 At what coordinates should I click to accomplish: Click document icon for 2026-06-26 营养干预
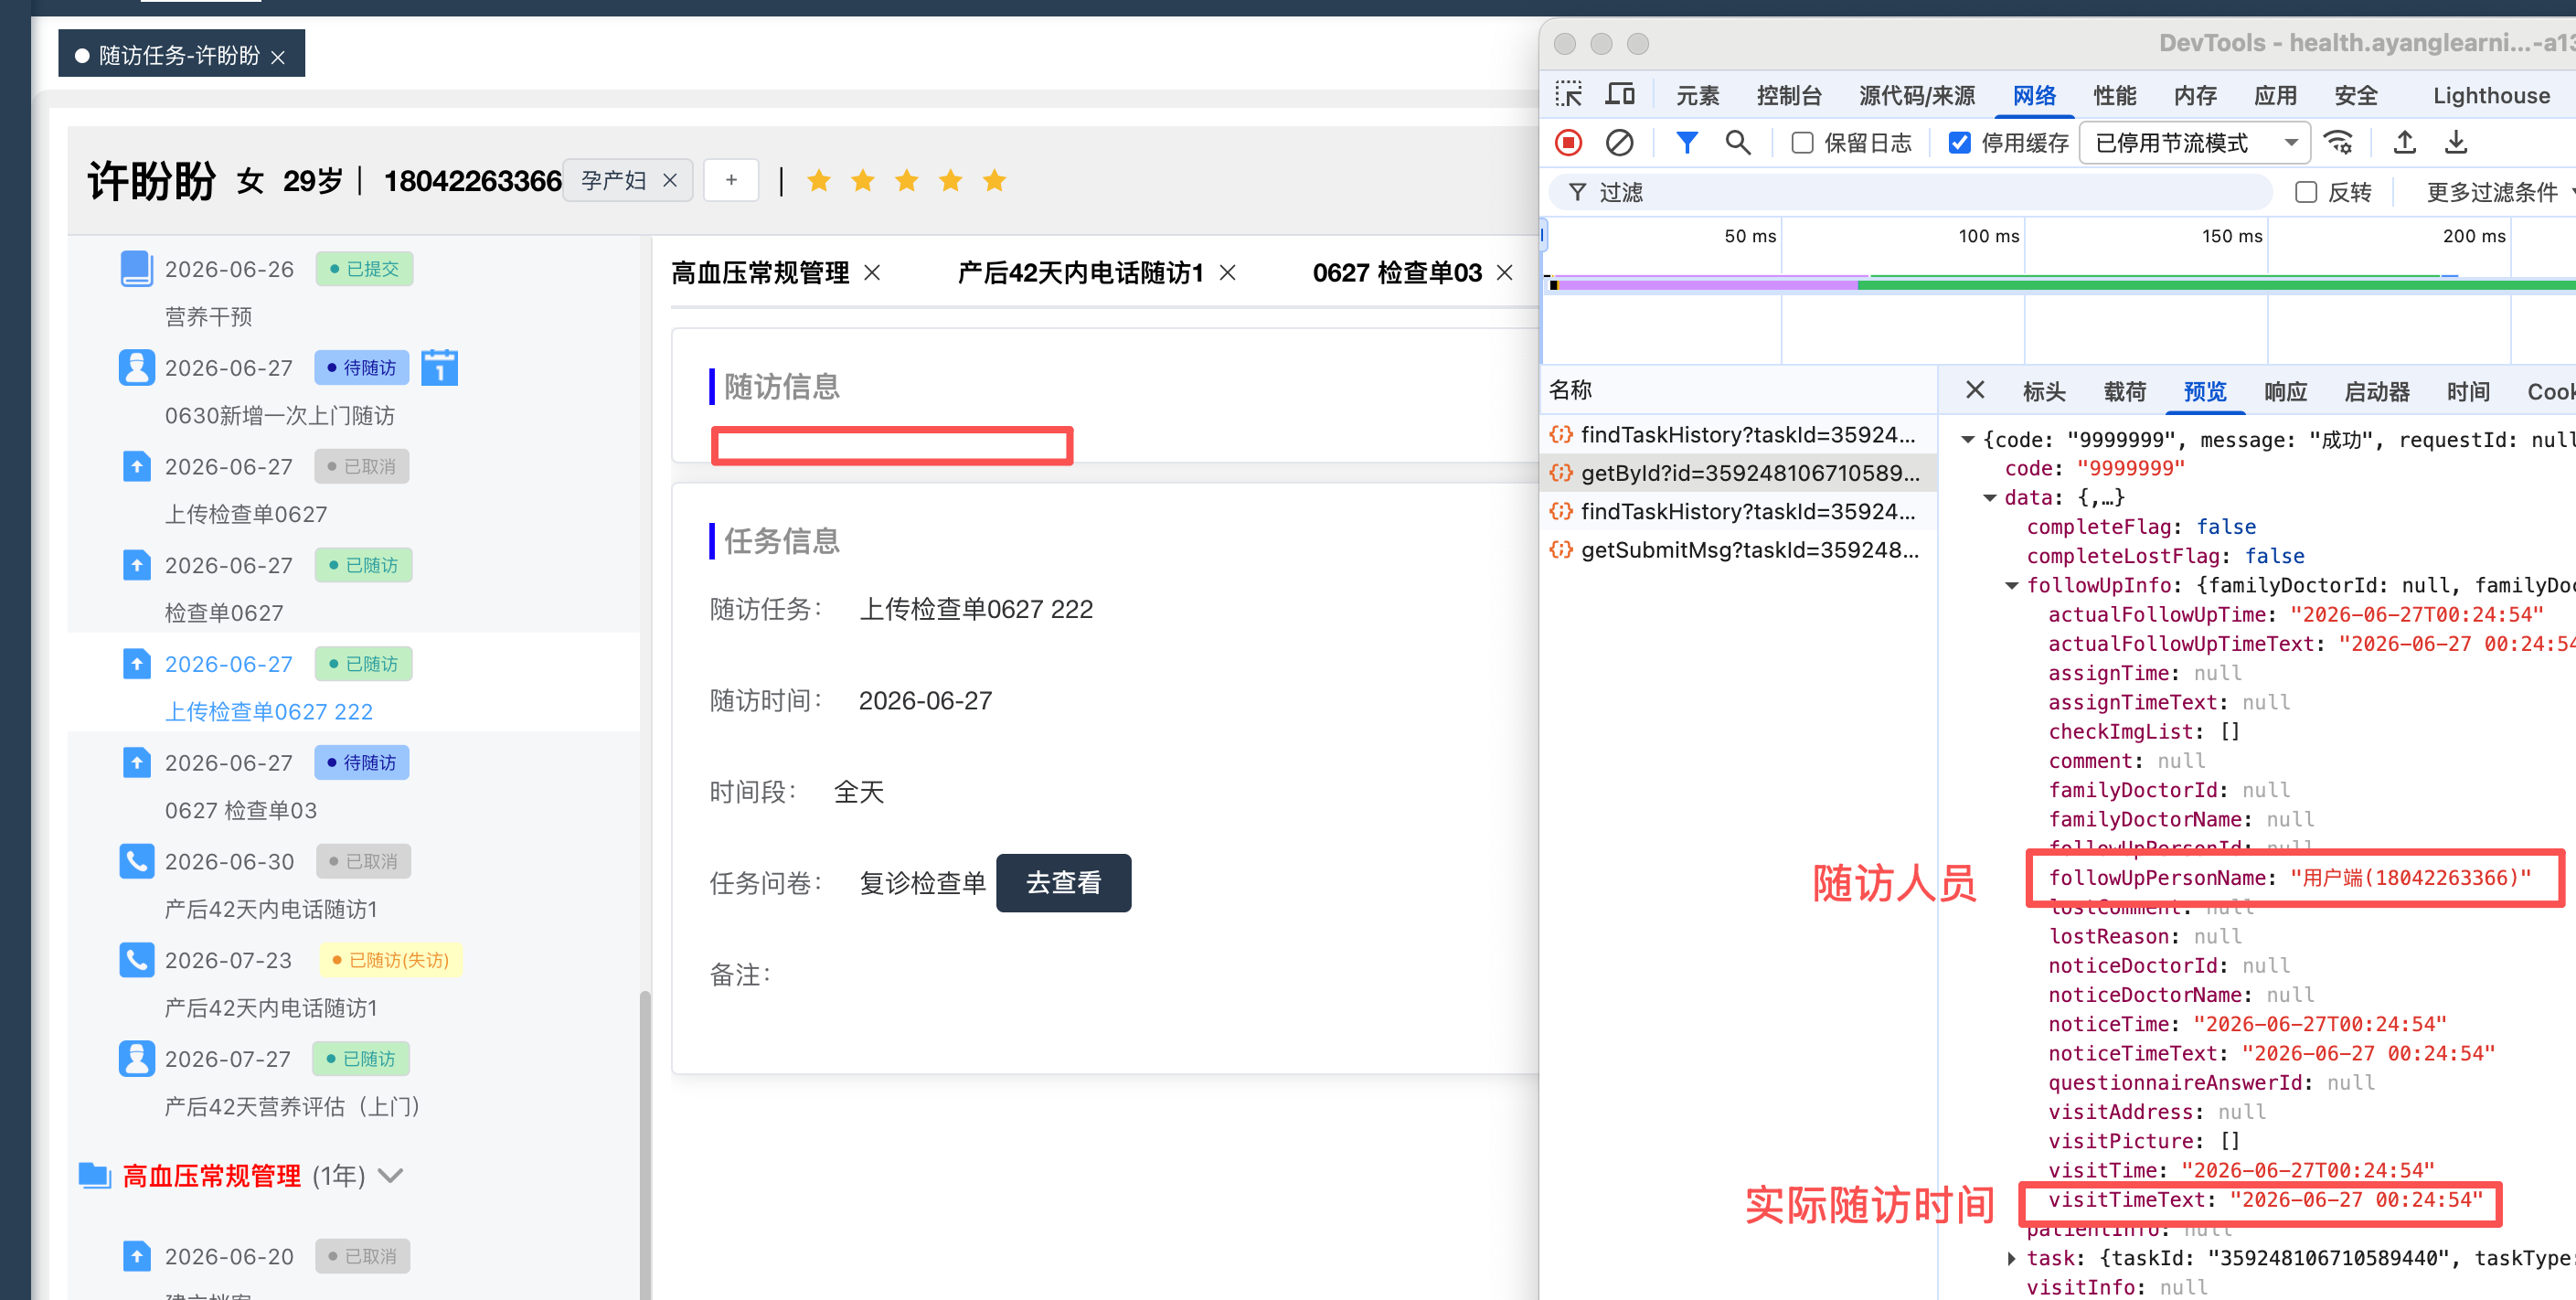click(x=136, y=268)
